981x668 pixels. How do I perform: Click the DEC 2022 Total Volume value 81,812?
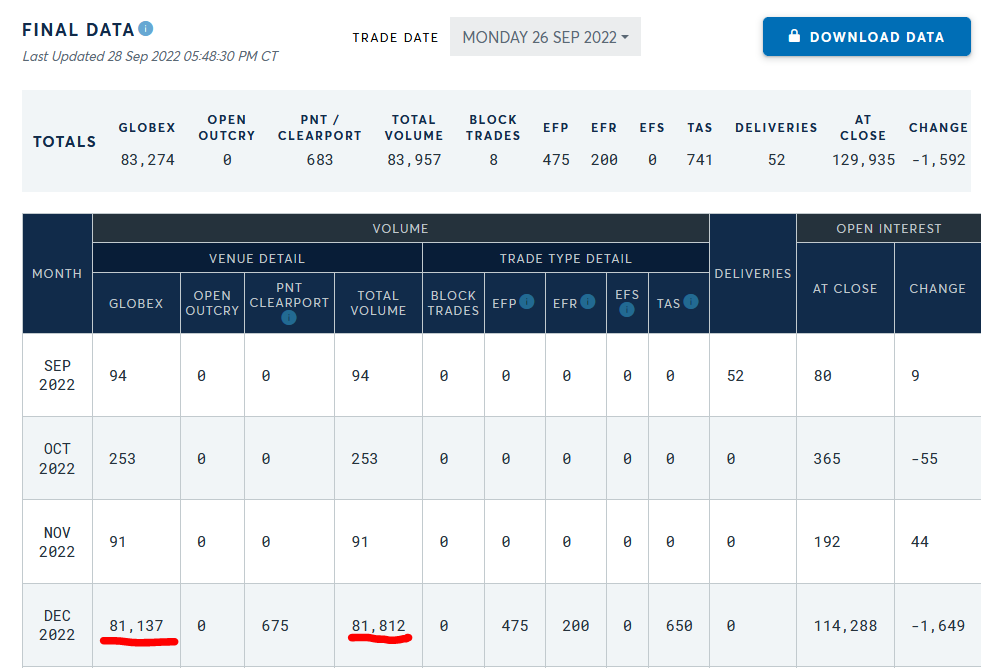coord(379,626)
